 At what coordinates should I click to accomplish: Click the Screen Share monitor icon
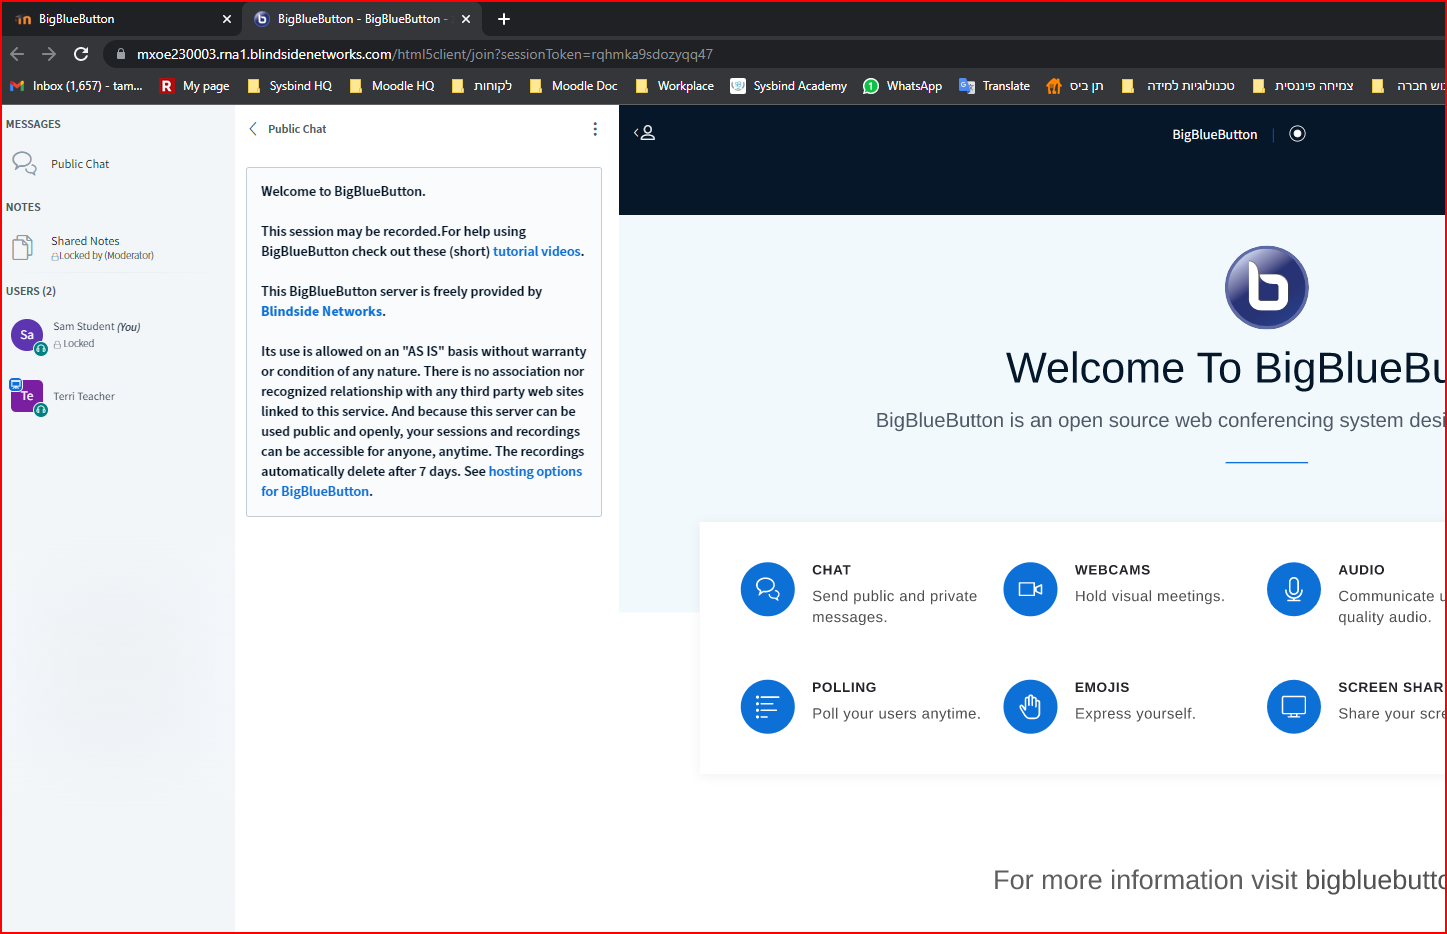[x=1293, y=706]
